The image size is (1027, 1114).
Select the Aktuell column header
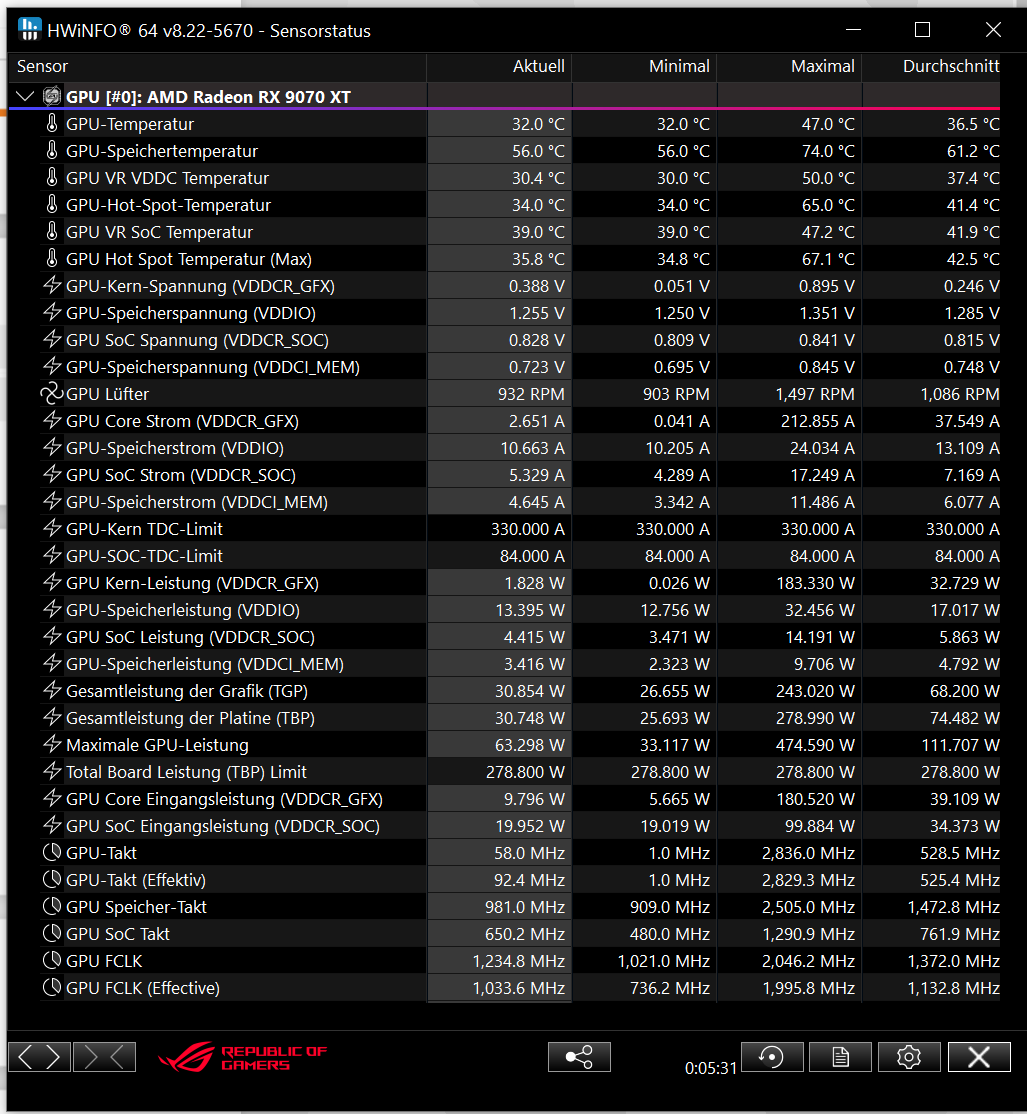499,66
